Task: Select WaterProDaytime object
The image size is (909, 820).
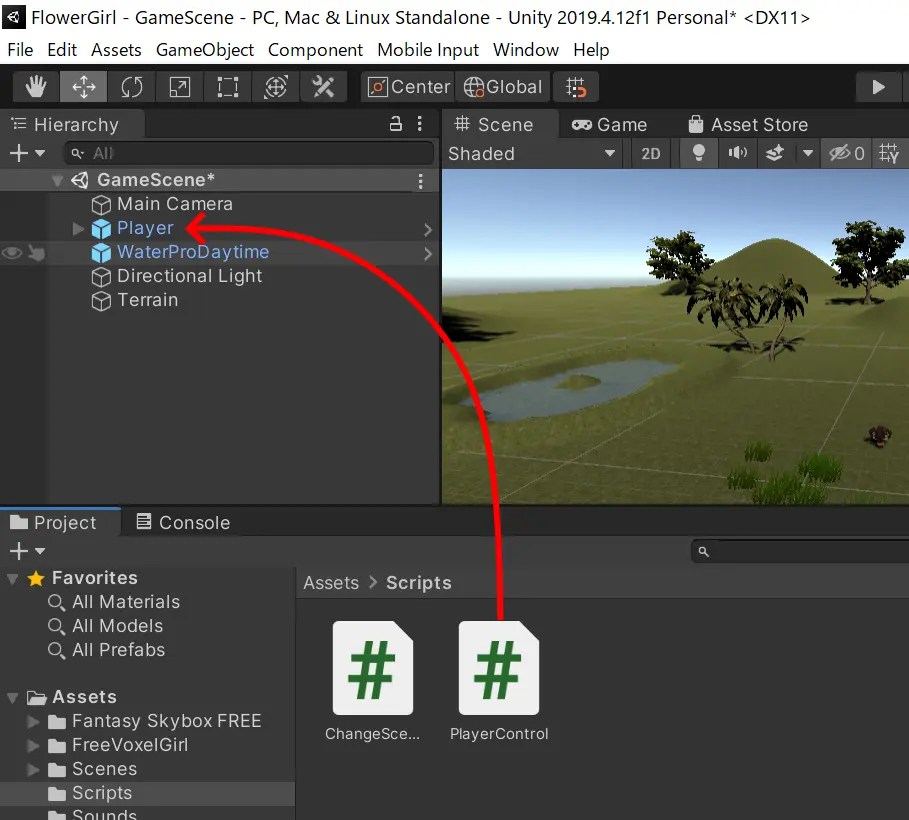Action: coord(180,252)
